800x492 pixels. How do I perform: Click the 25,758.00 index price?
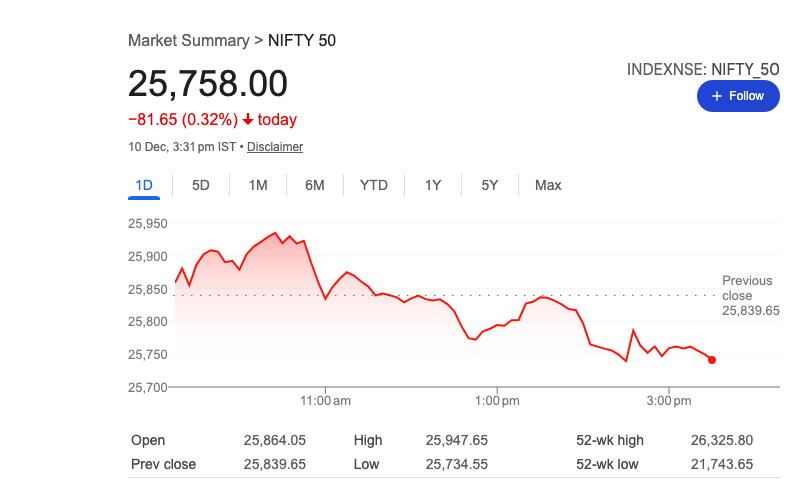coord(208,84)
